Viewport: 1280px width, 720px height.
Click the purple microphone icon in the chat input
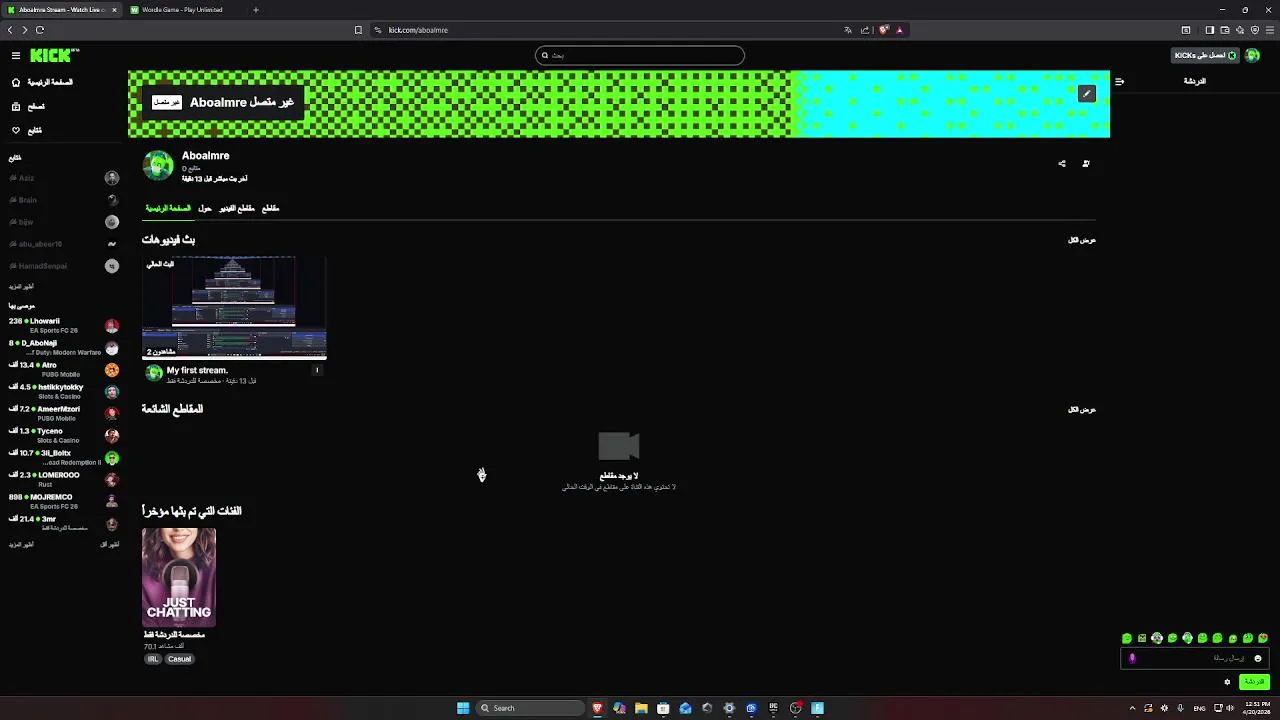[x=1132, y=658]
